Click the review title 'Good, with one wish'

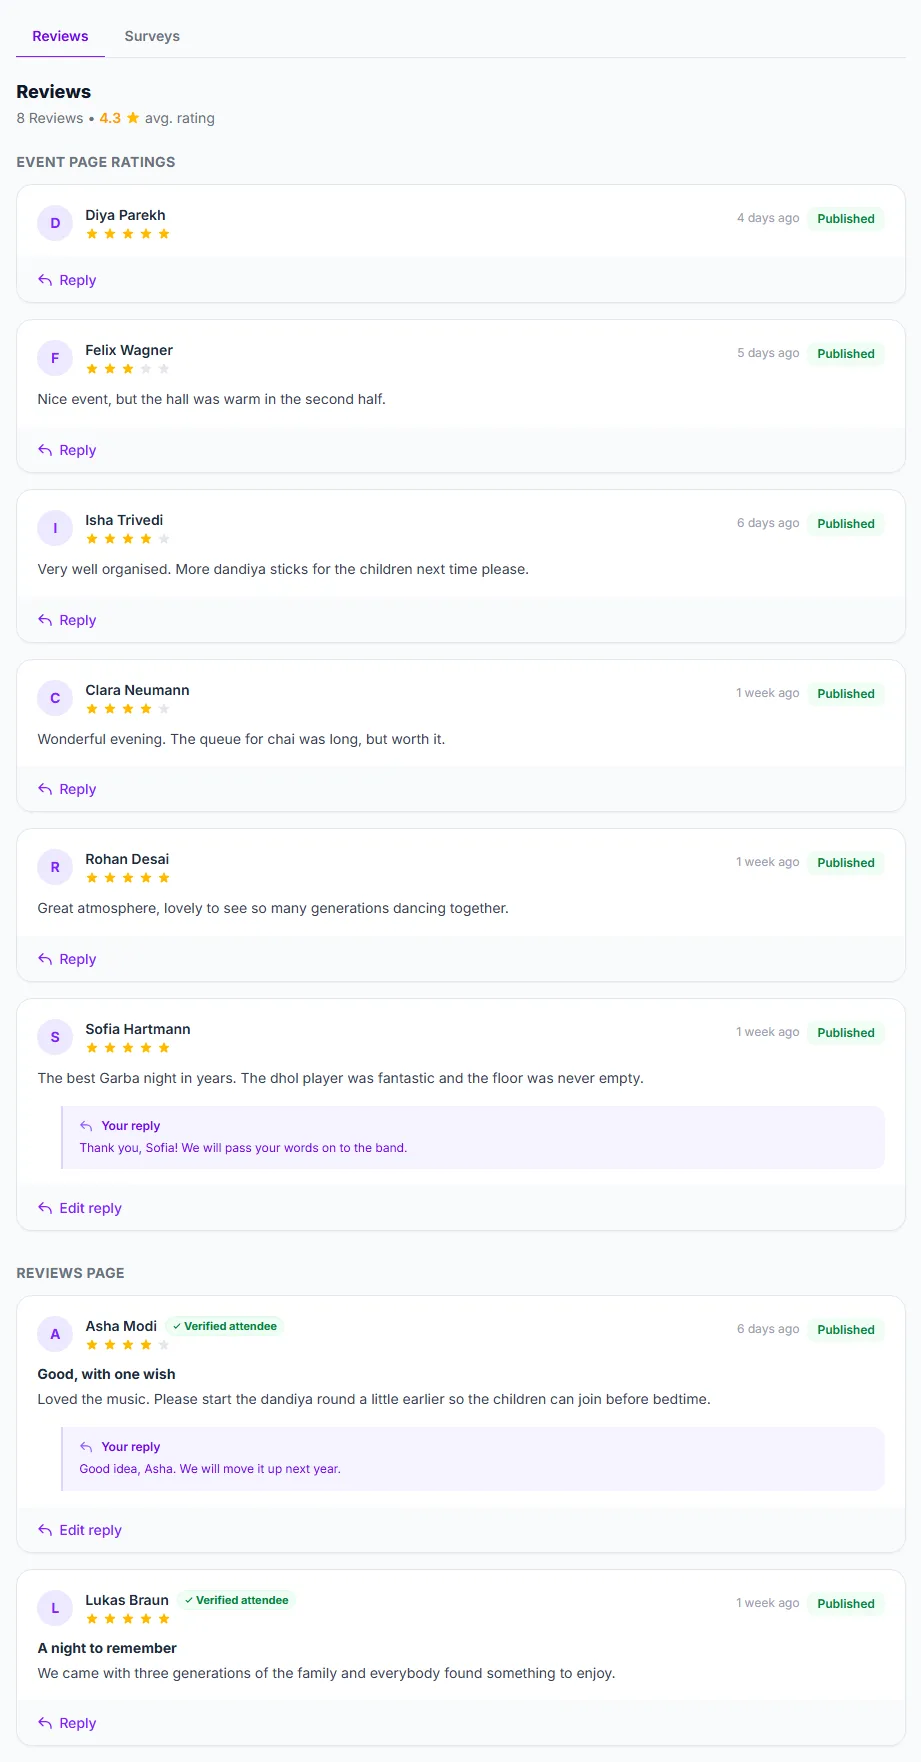106,1374
